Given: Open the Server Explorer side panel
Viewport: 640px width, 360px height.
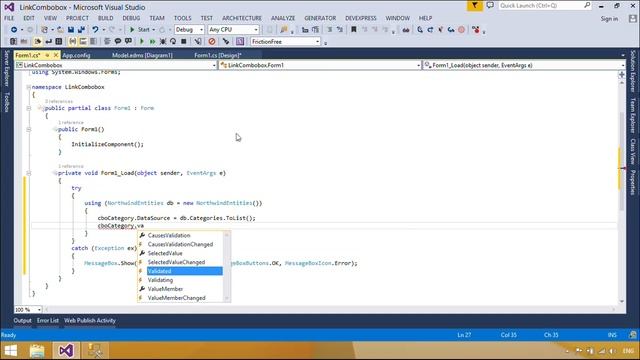Looking at the screenshot, I should point(7,68).
